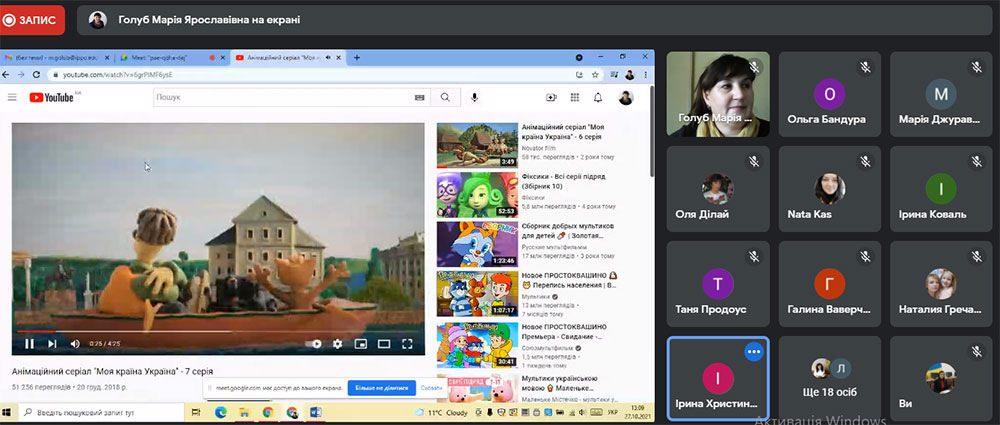Click the Ірина Коваль participant tile
Screen dimensions: 1000x425
(941, 188)
